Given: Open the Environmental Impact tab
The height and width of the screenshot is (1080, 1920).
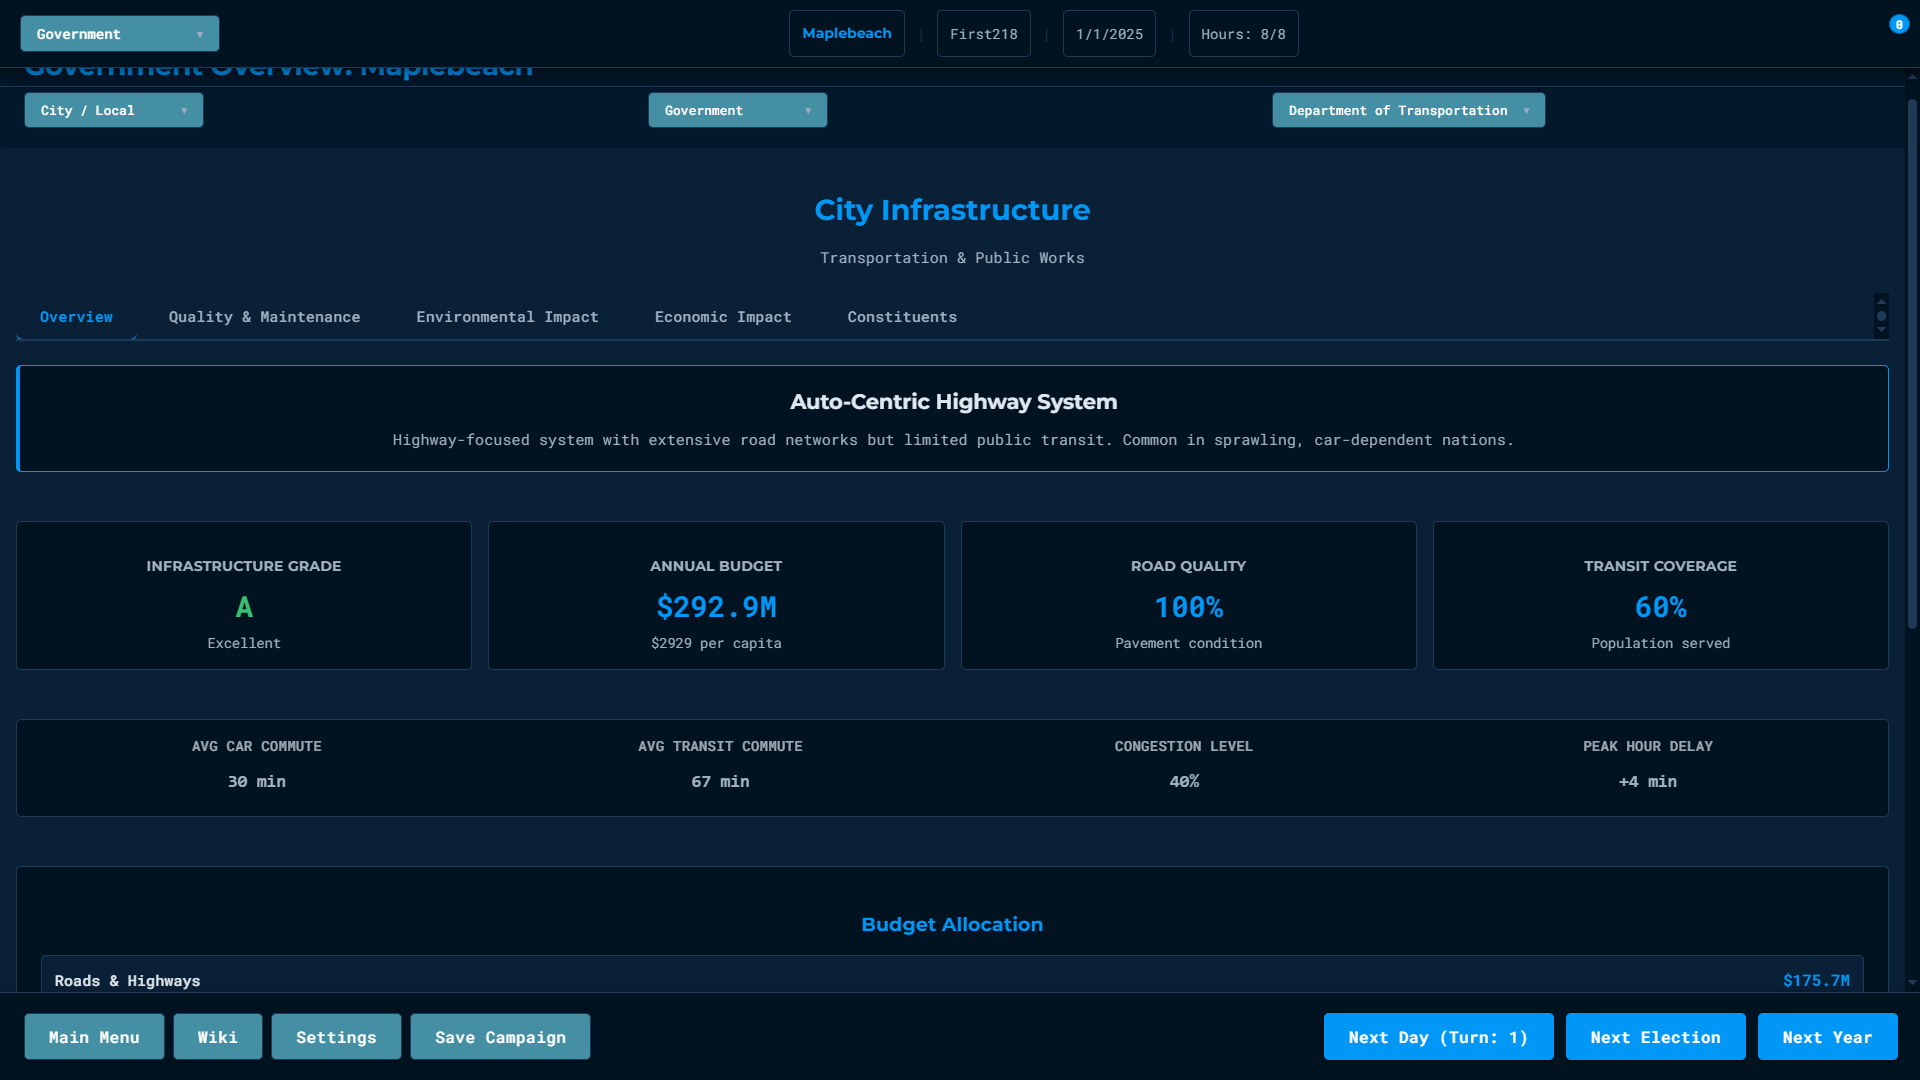Looking at the screenshot, I should [507, 317].
